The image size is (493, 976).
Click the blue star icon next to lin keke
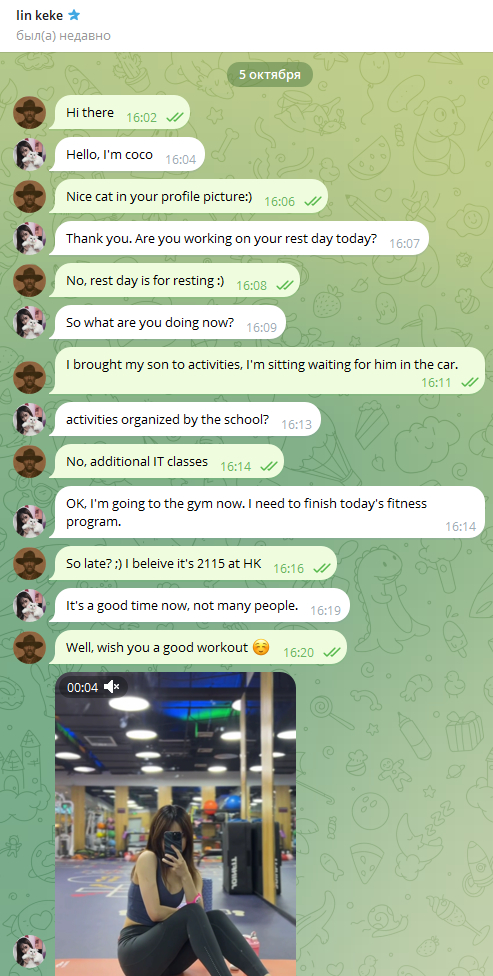[x=74, y=16]
